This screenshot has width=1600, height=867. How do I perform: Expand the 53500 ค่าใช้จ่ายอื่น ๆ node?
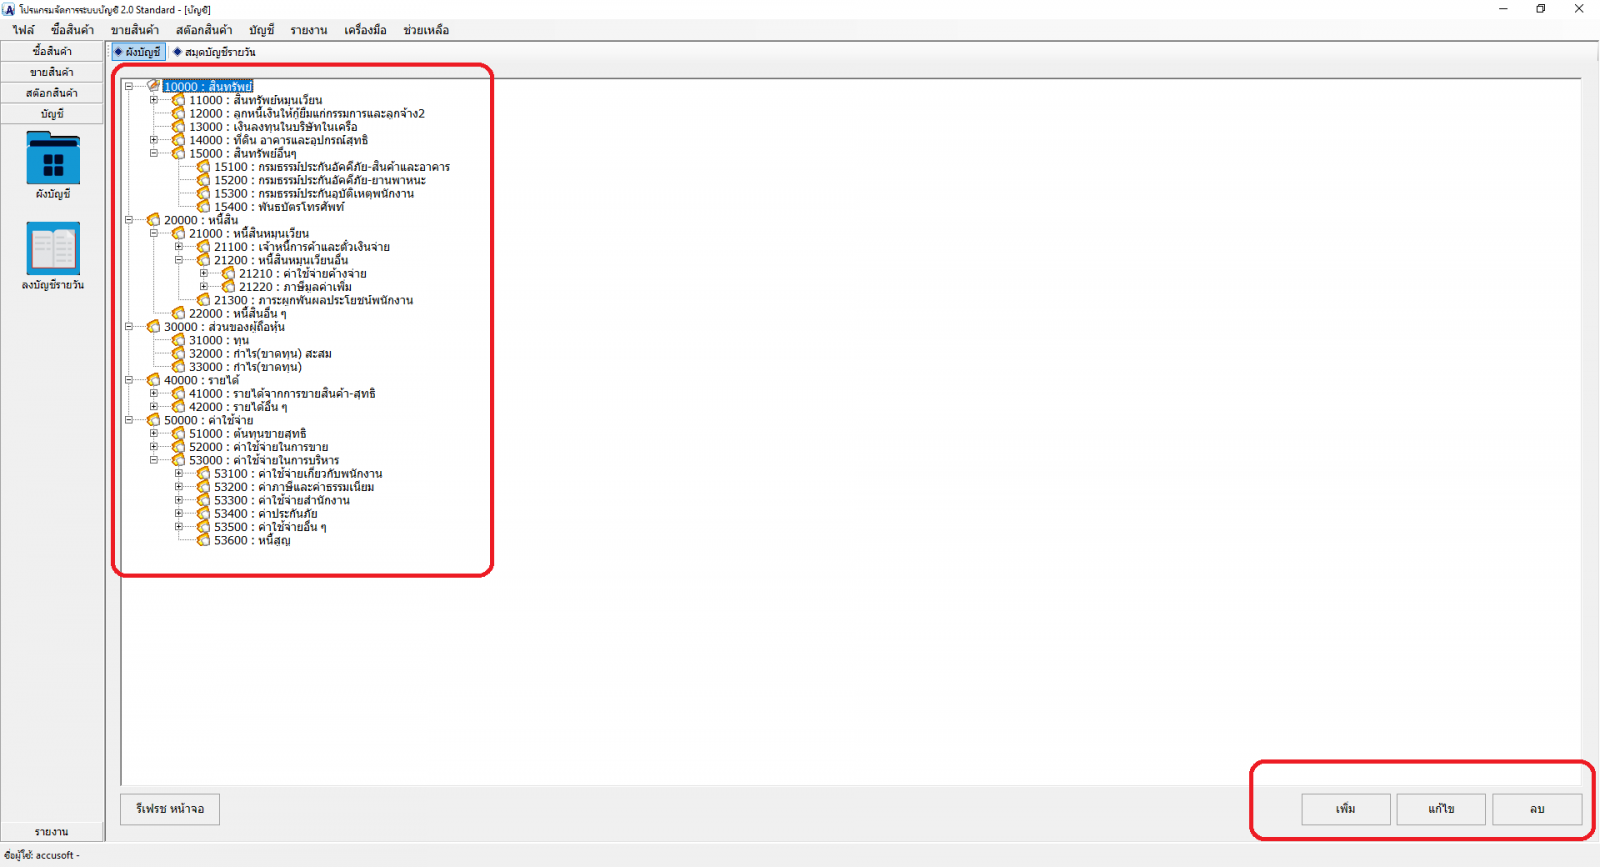pos(179,527)
